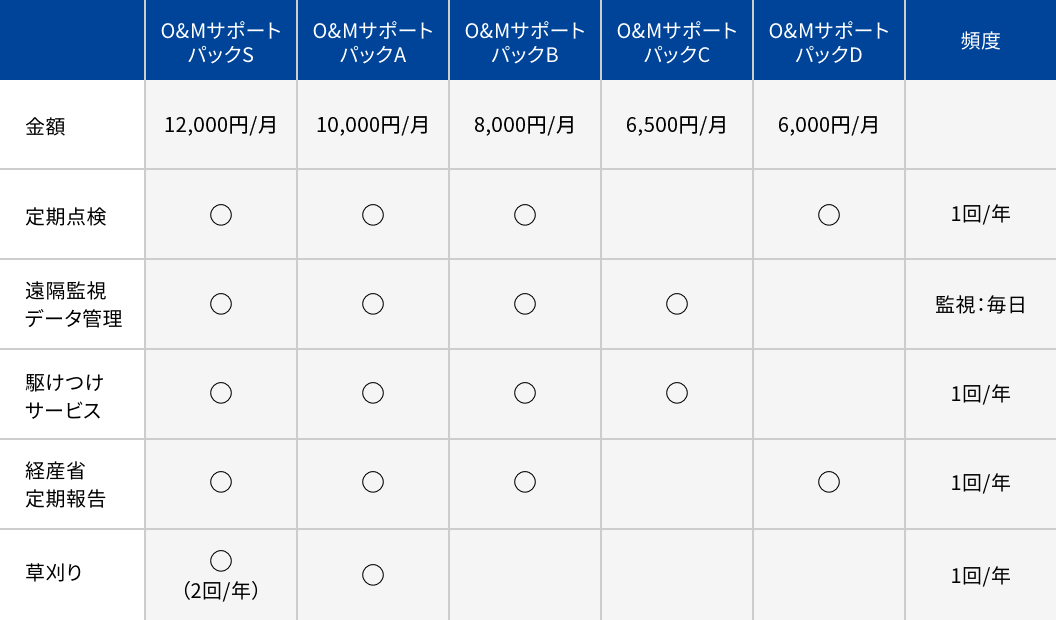Click the 遠隔監視 データ管理 row label
Image resolution: width=1056 pixels, height=620 pixels.
coord(73,304)
